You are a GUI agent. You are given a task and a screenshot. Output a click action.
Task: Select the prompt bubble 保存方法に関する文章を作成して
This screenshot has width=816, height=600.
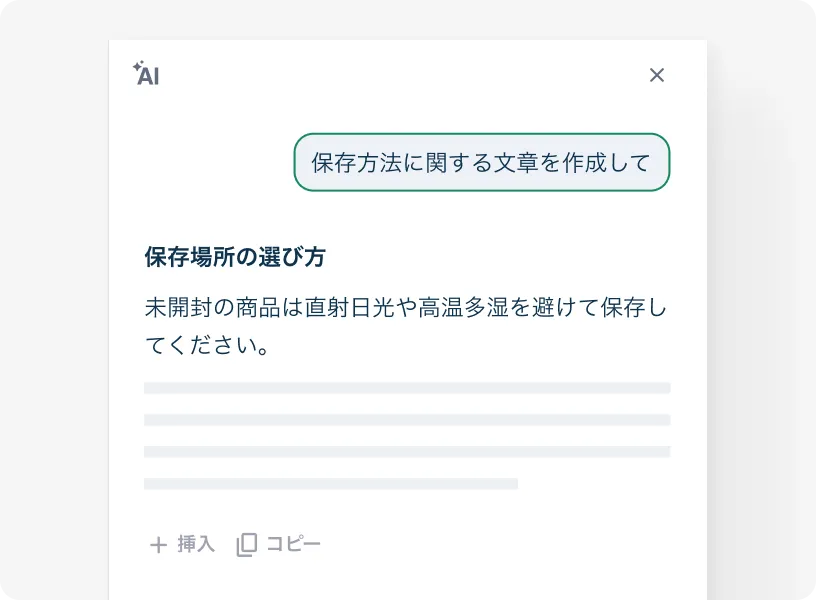481,162
